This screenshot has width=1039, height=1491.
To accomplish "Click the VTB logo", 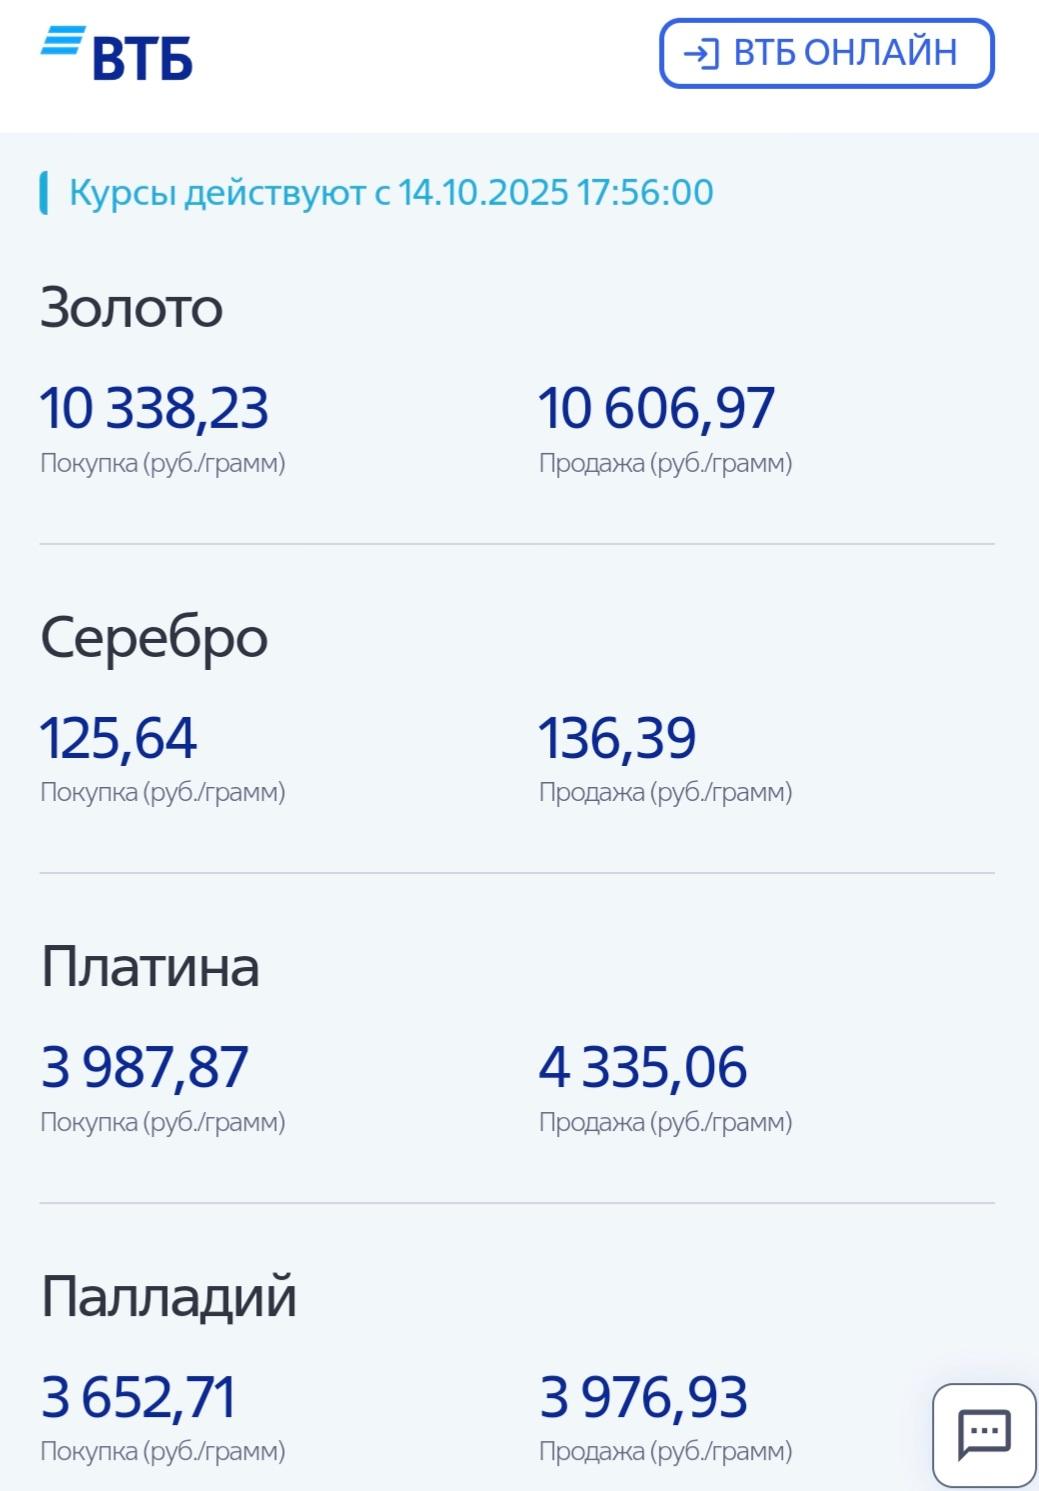I will tap(117, 55).
